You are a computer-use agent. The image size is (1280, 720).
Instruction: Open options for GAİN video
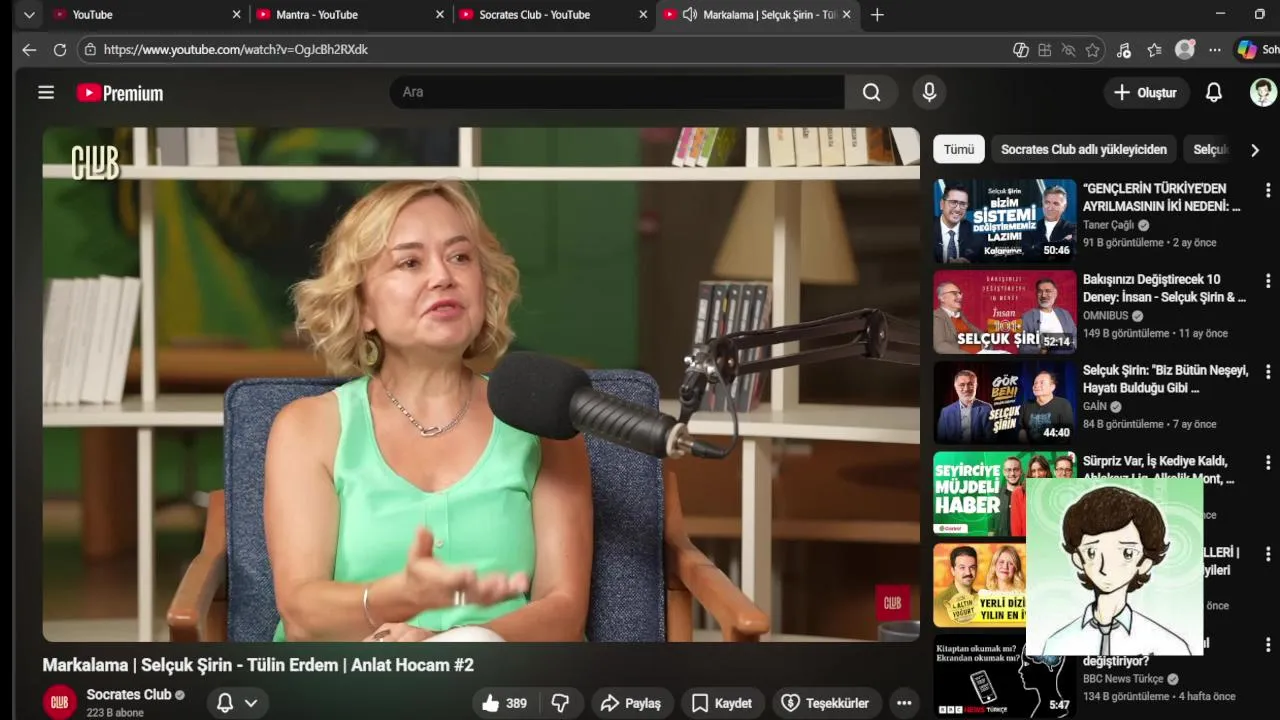click(x=1267, y=372)
